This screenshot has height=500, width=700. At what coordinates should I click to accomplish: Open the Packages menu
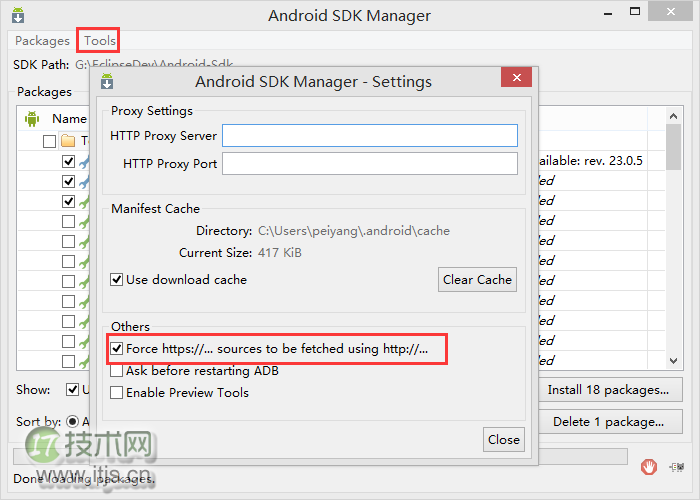(42, 41)
